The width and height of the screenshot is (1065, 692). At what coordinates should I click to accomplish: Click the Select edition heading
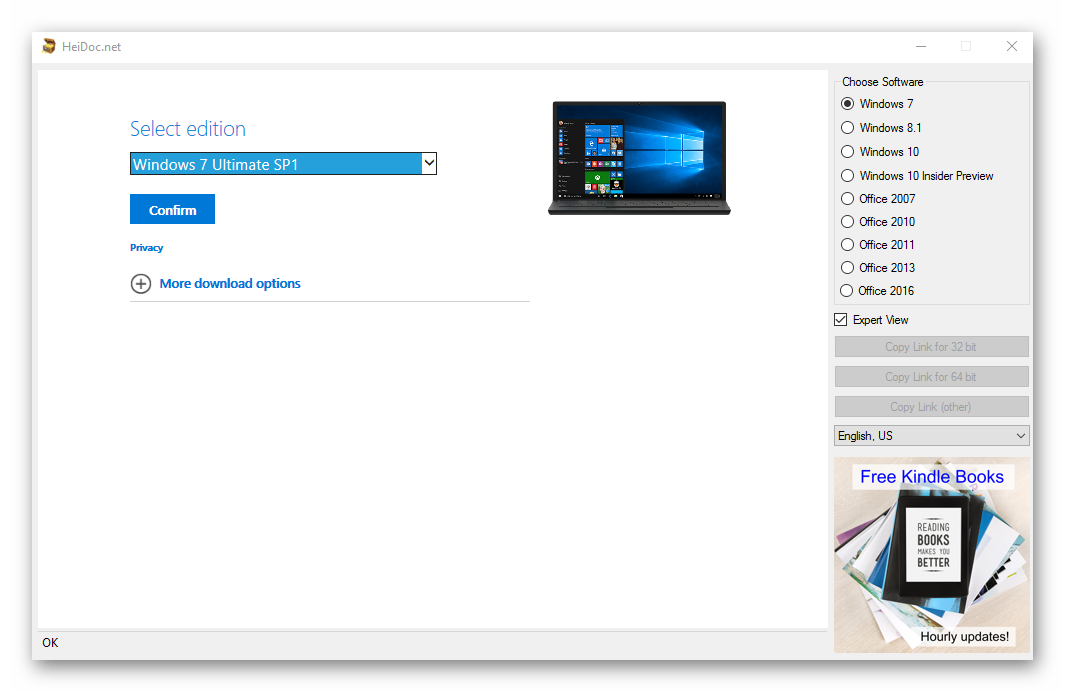188,129
